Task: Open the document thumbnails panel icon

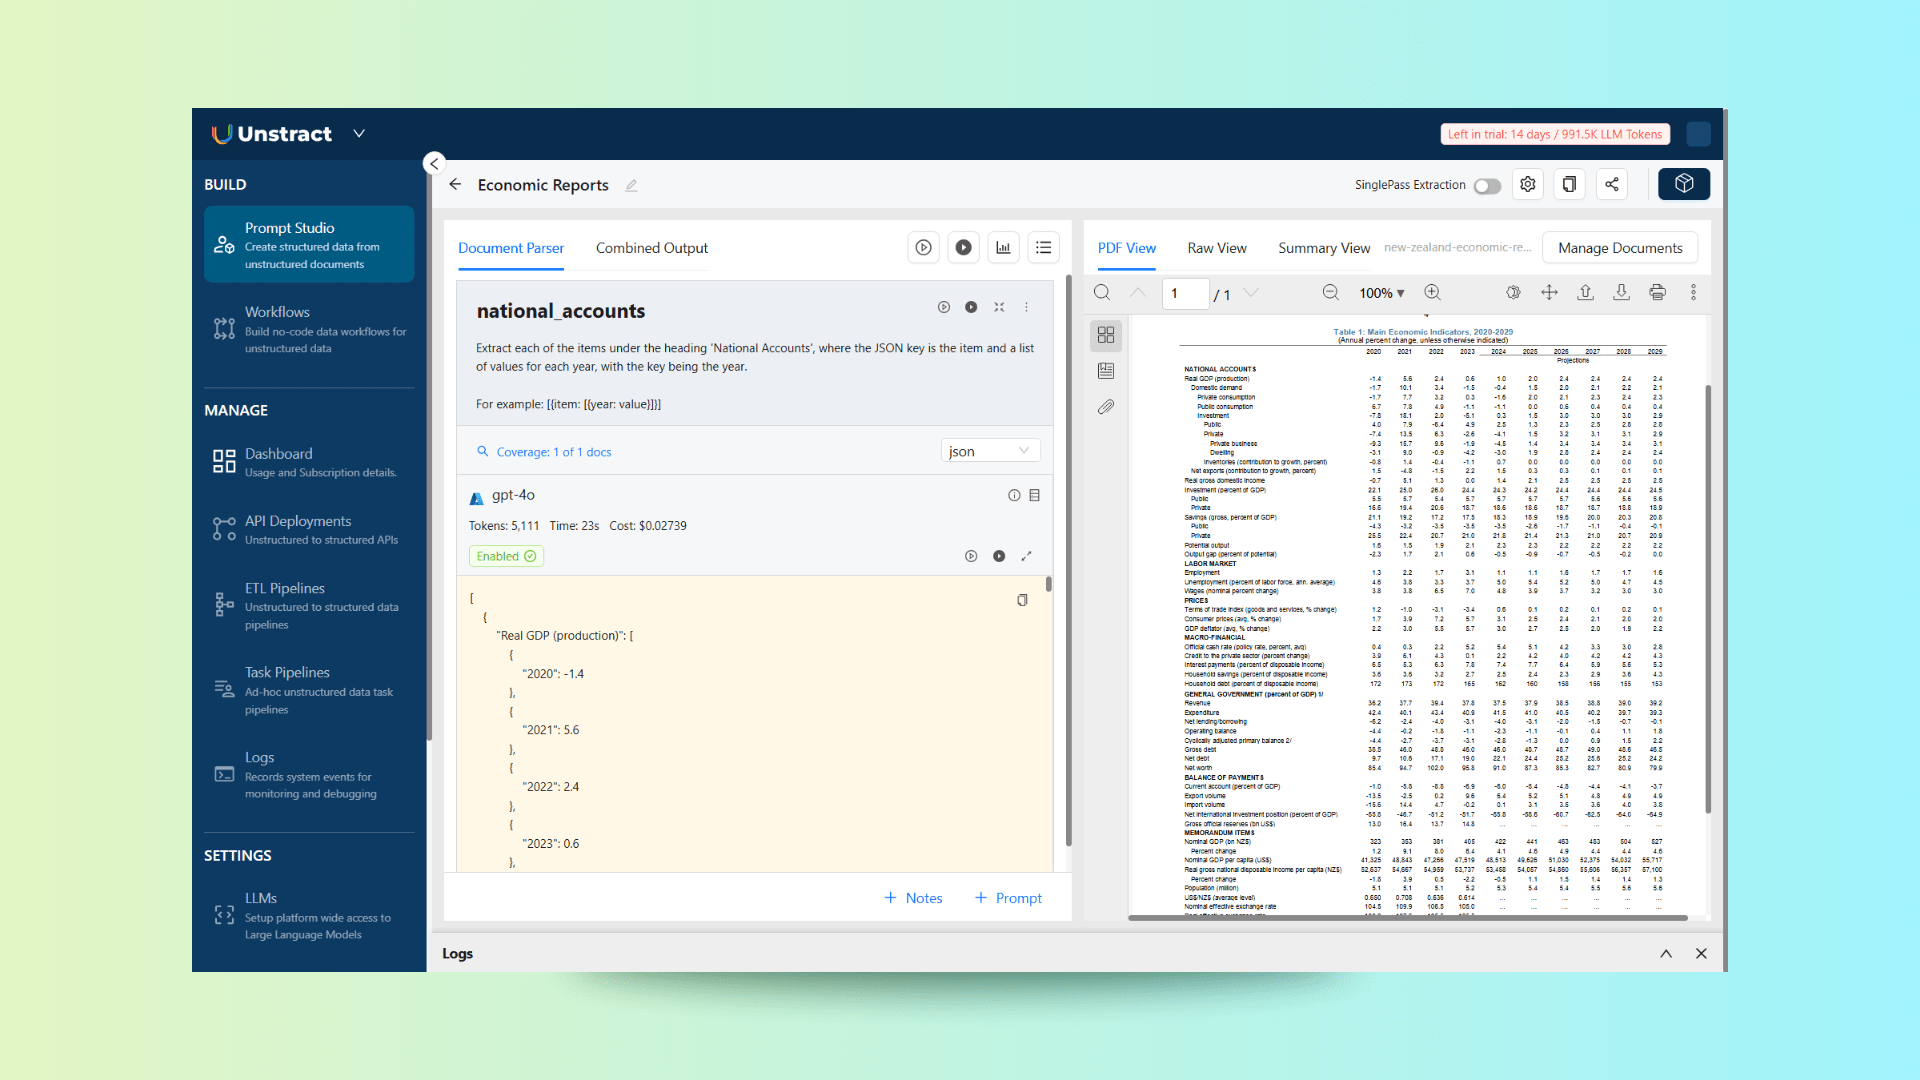Action: (1106, 335)
